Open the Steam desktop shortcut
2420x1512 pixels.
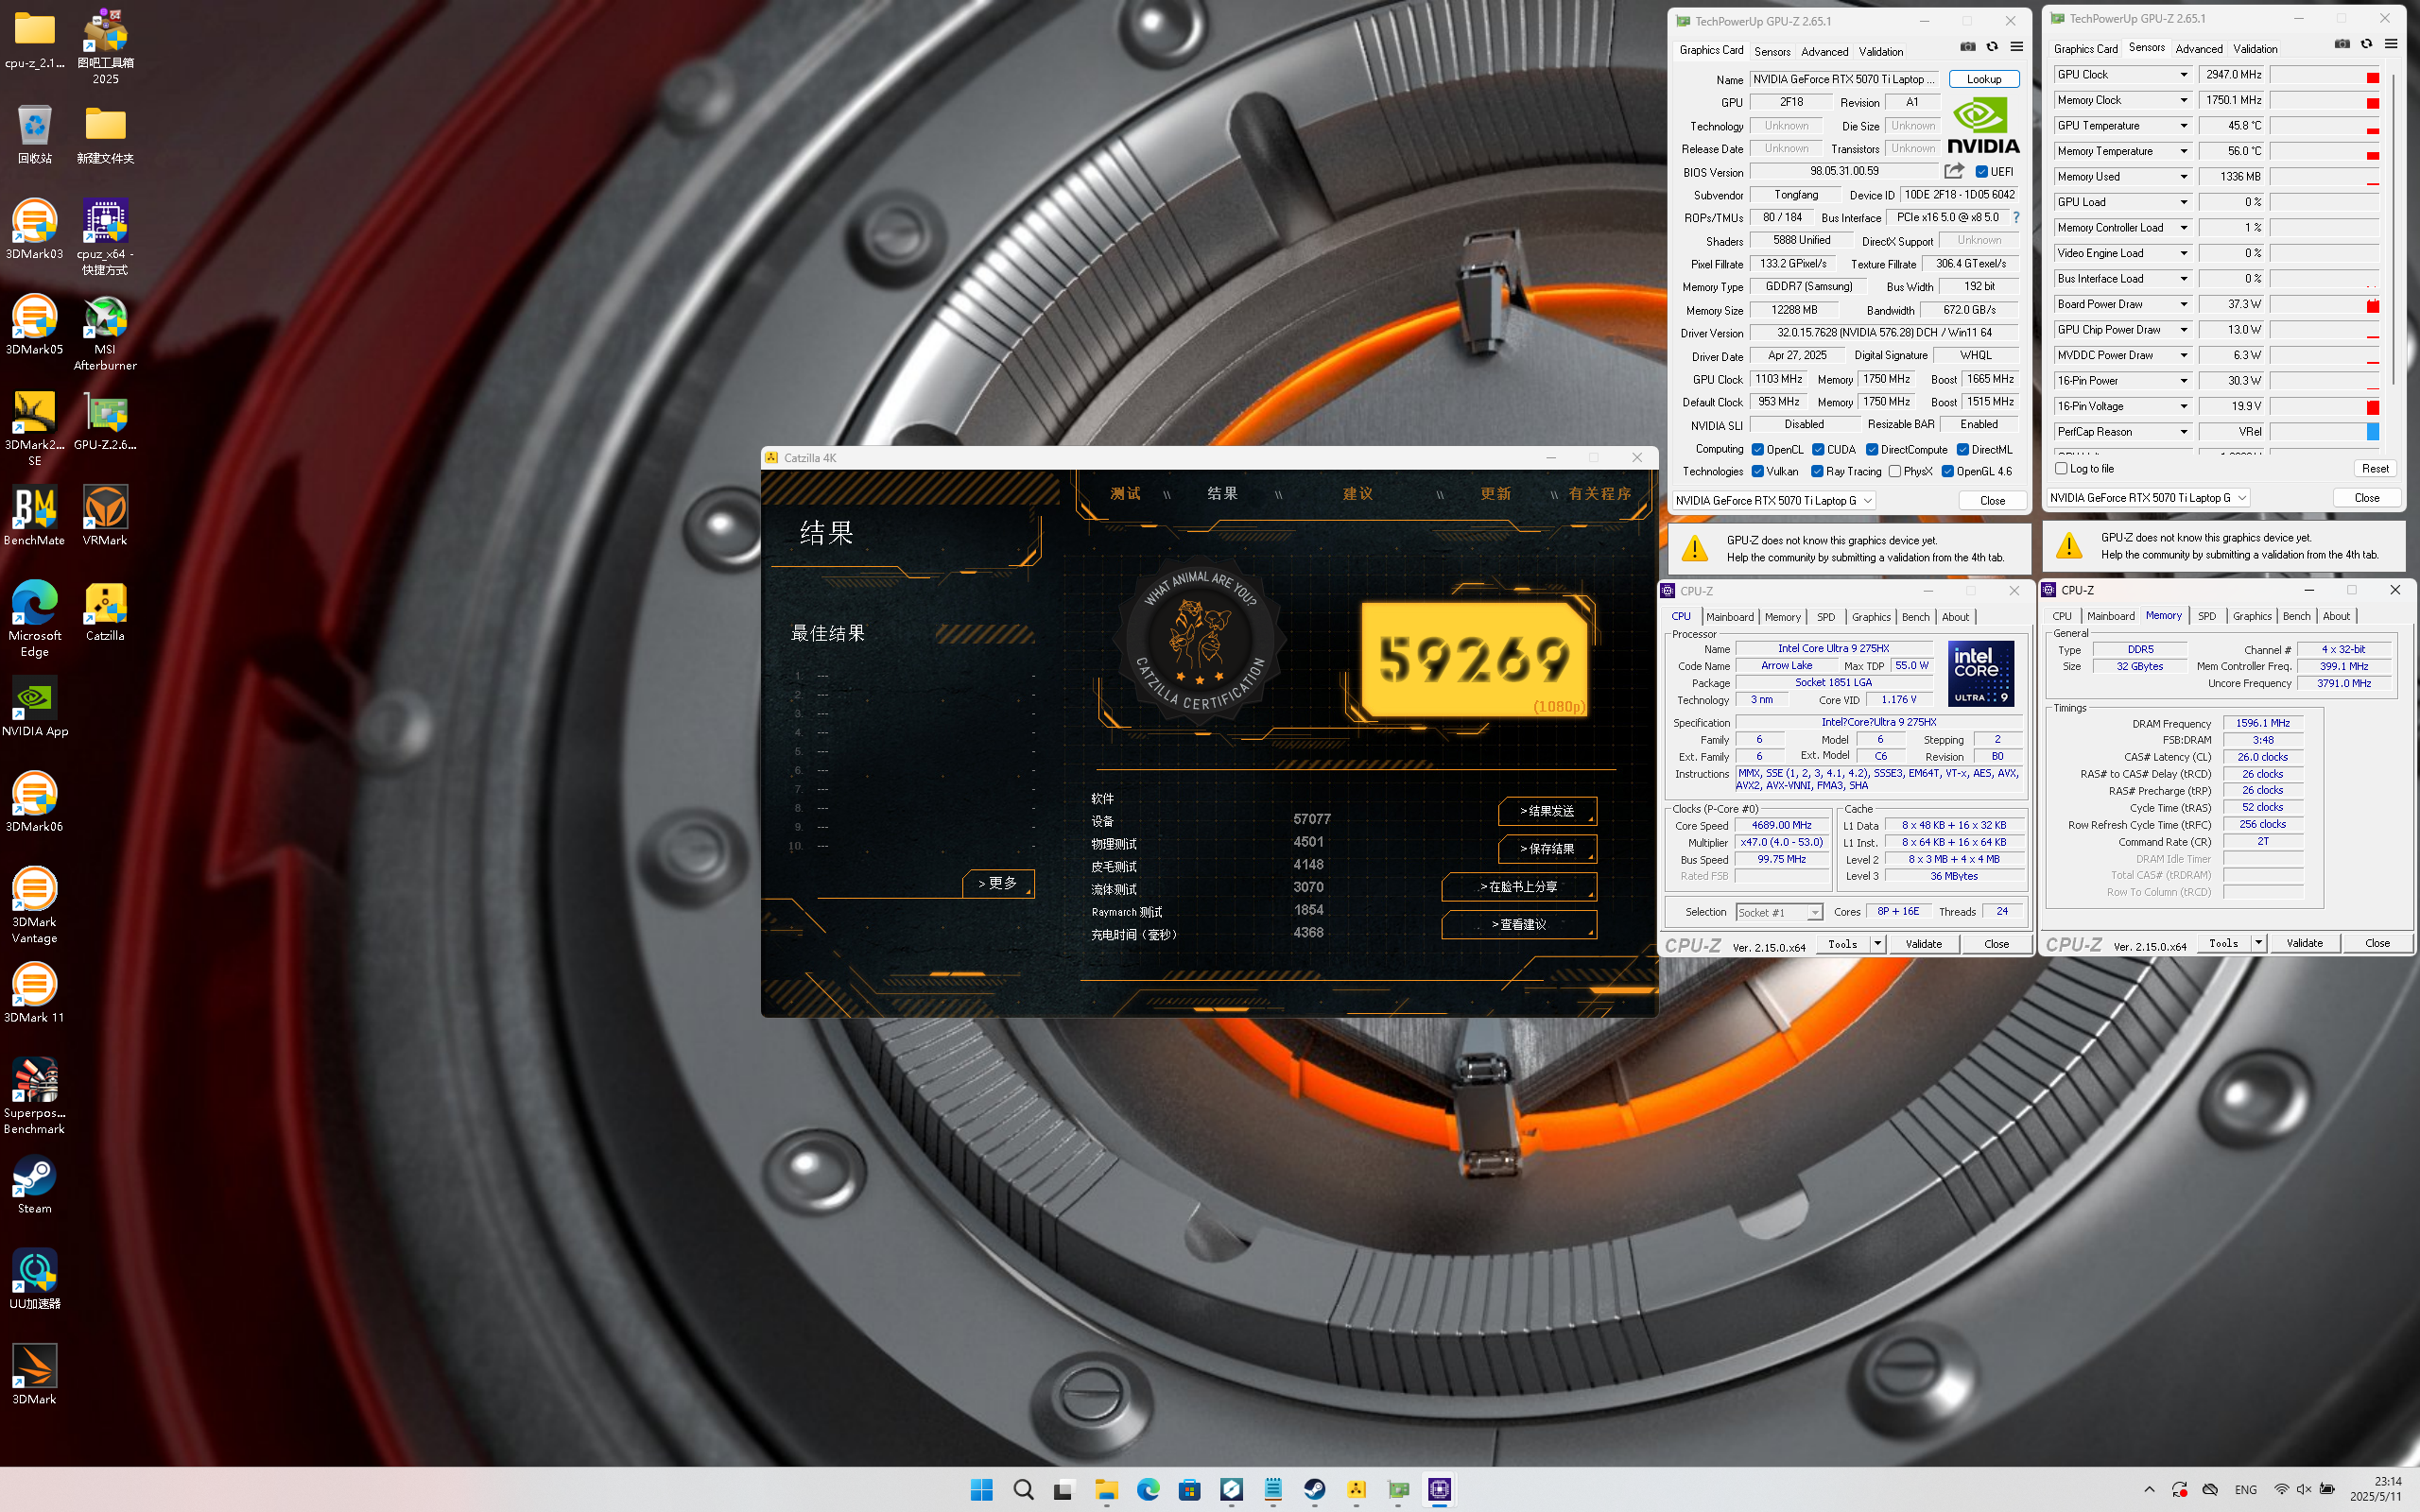[x=34, y=1185]
